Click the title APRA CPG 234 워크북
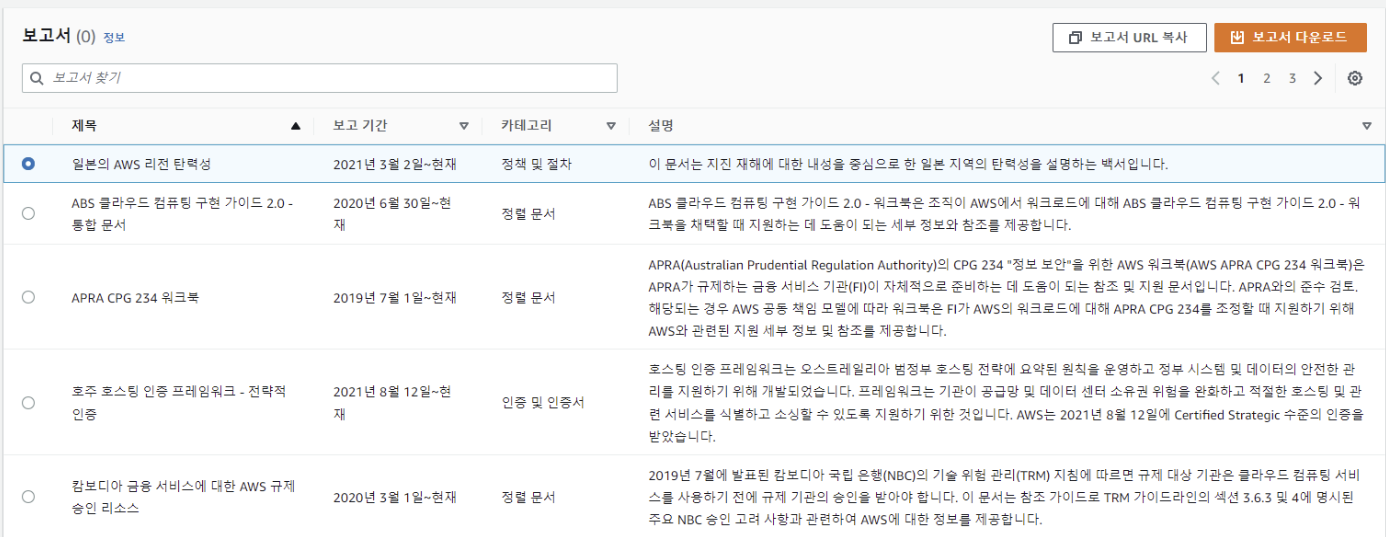1386x537 pixels. 135,297
